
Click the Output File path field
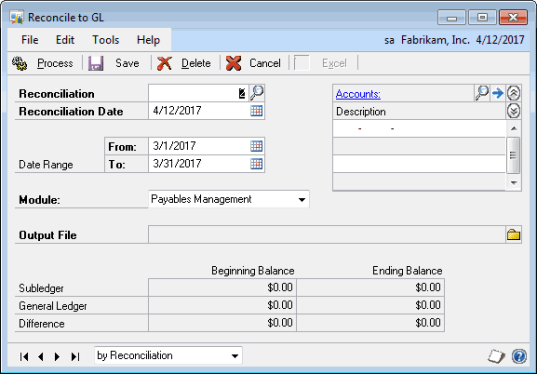pyautogui.click(x=327, y=235)
